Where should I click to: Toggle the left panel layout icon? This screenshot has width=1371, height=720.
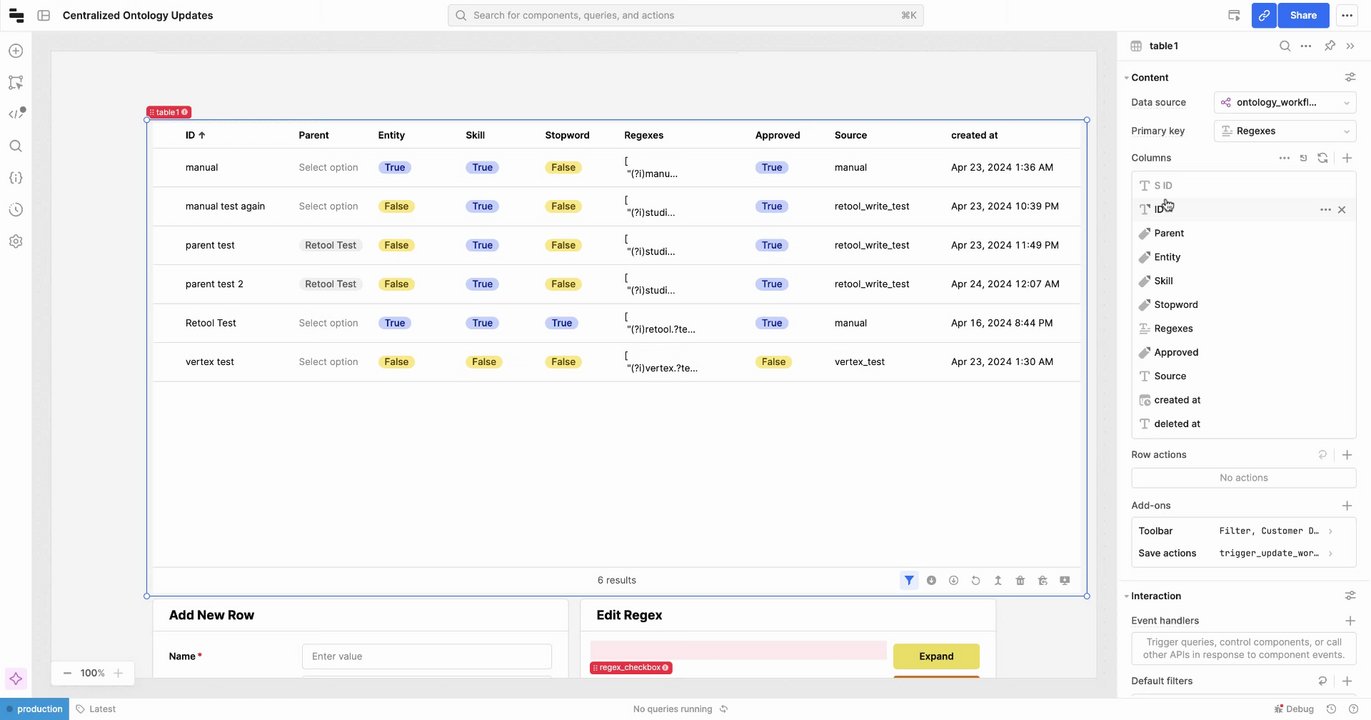tap(44, 15)
